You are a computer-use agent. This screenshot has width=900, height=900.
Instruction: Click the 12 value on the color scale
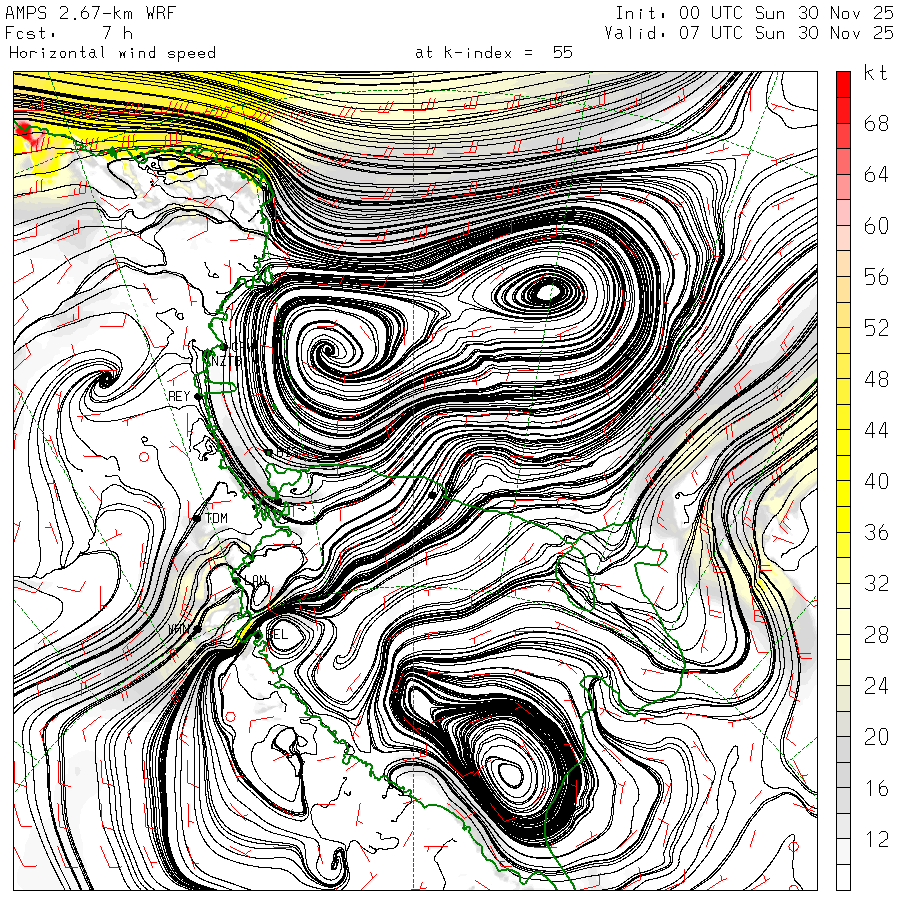[x=876, y=839]
